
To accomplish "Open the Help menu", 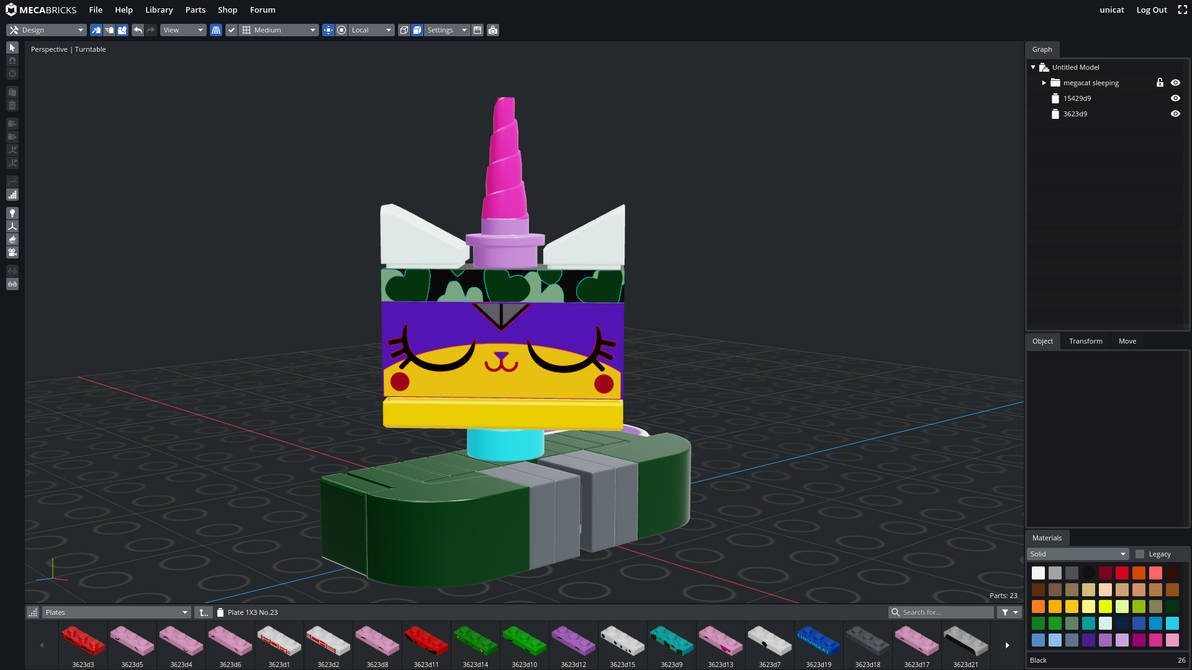I will (x=124, y=10).
